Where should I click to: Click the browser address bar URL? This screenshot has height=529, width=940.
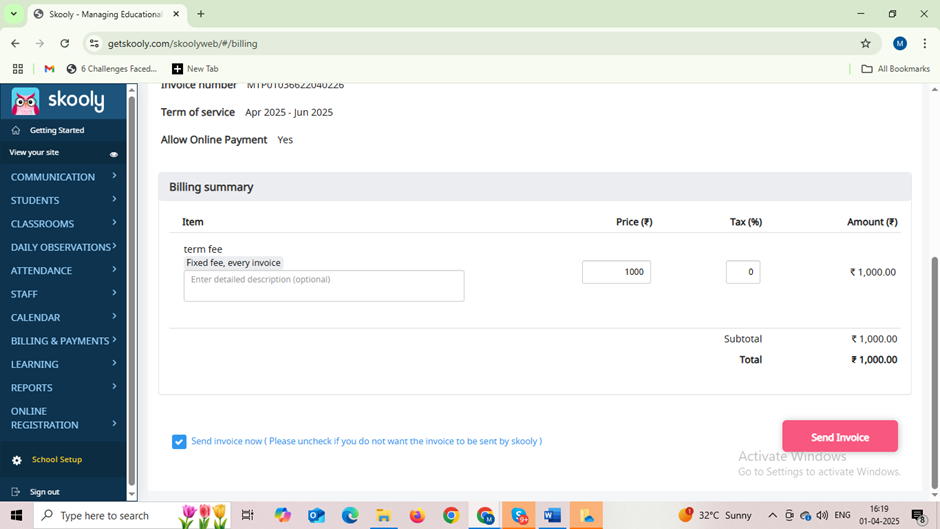coord(182,43)
